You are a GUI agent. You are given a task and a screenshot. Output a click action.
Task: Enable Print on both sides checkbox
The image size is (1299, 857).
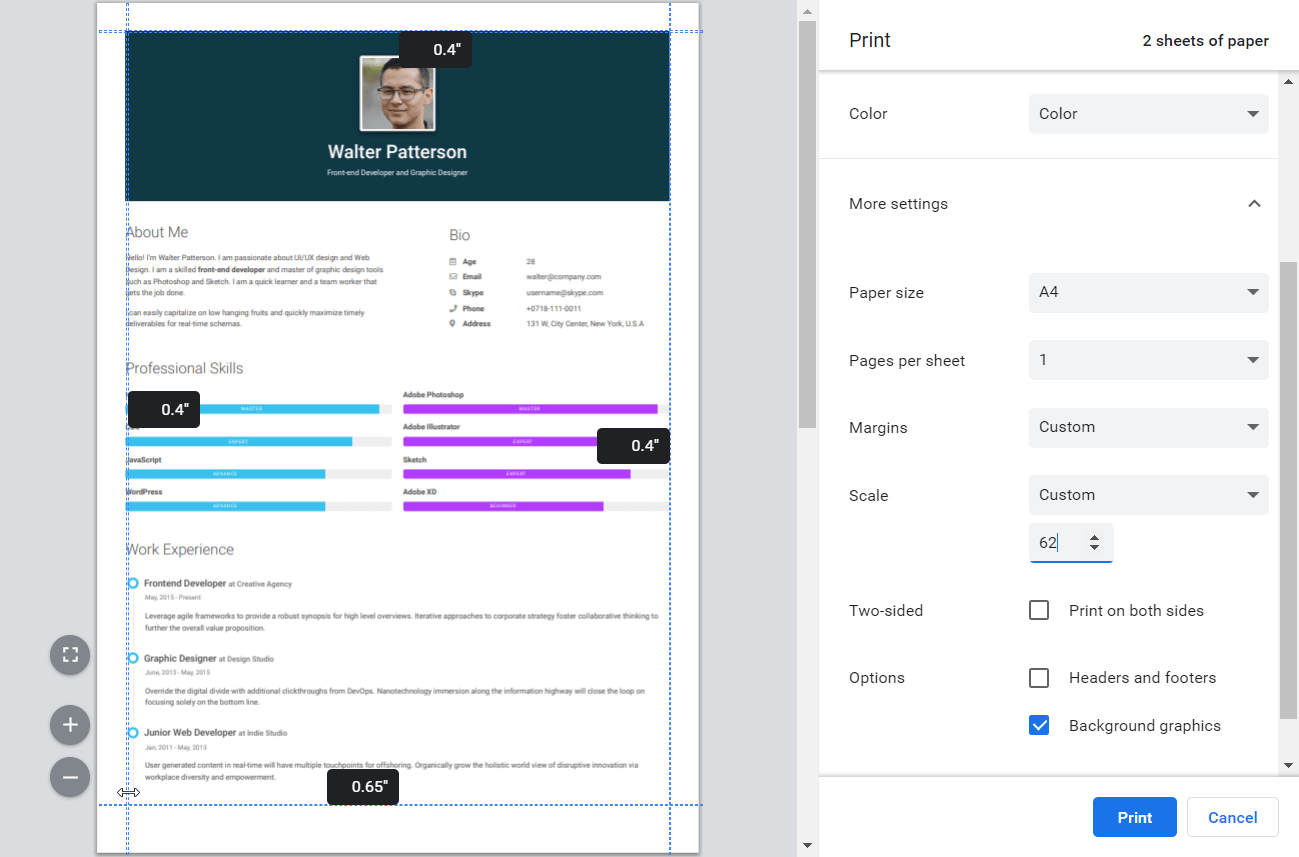tap(1039, 610)
